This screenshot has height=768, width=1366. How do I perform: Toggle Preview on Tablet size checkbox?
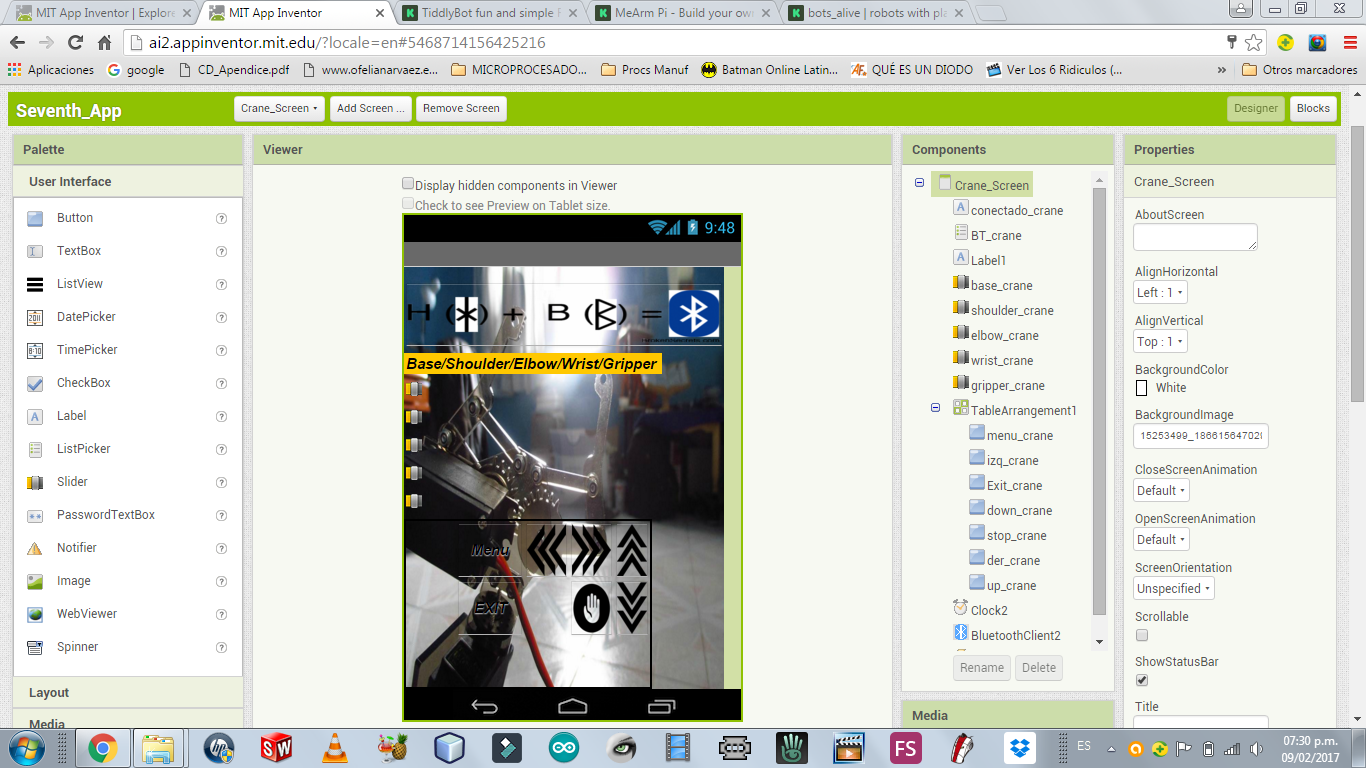408,204
